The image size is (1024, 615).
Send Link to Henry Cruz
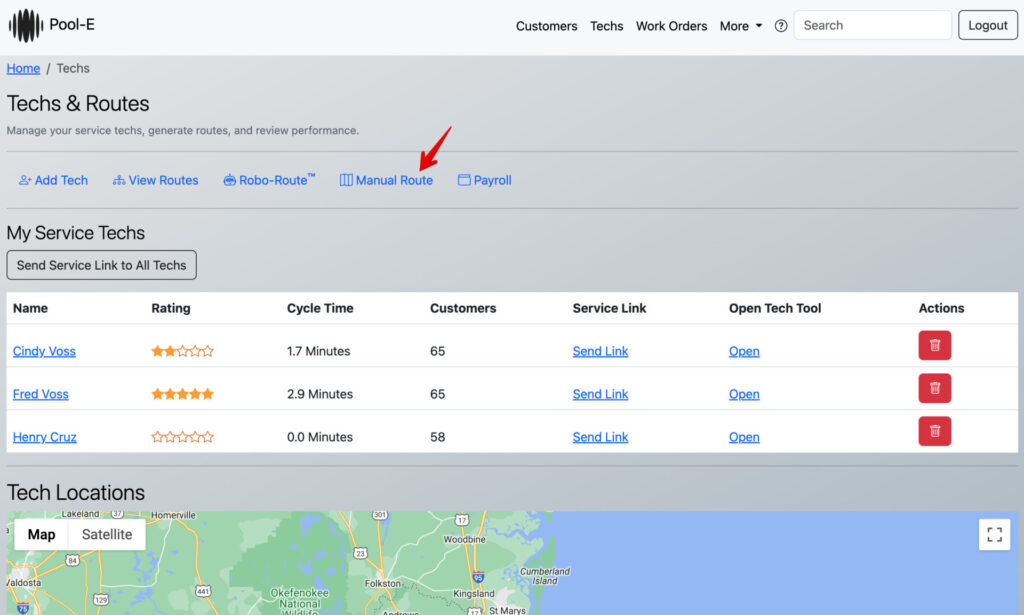tap(600, 437)
